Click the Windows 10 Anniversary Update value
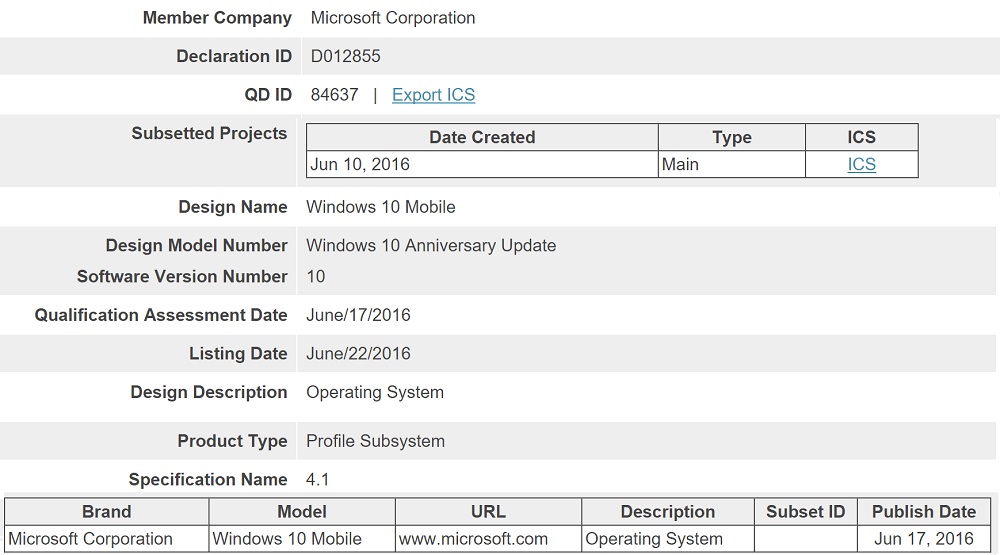Screen dimensions: 1000x555 click(431, 246)
